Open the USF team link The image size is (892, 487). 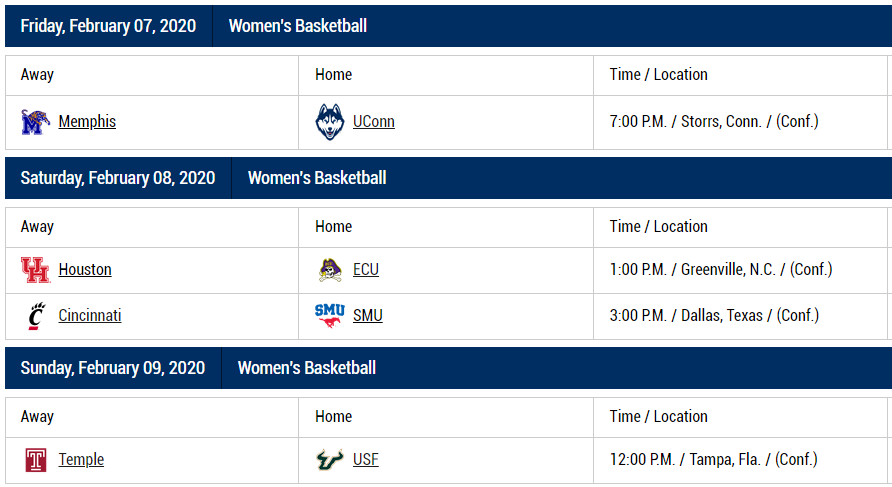coord(366,460)
